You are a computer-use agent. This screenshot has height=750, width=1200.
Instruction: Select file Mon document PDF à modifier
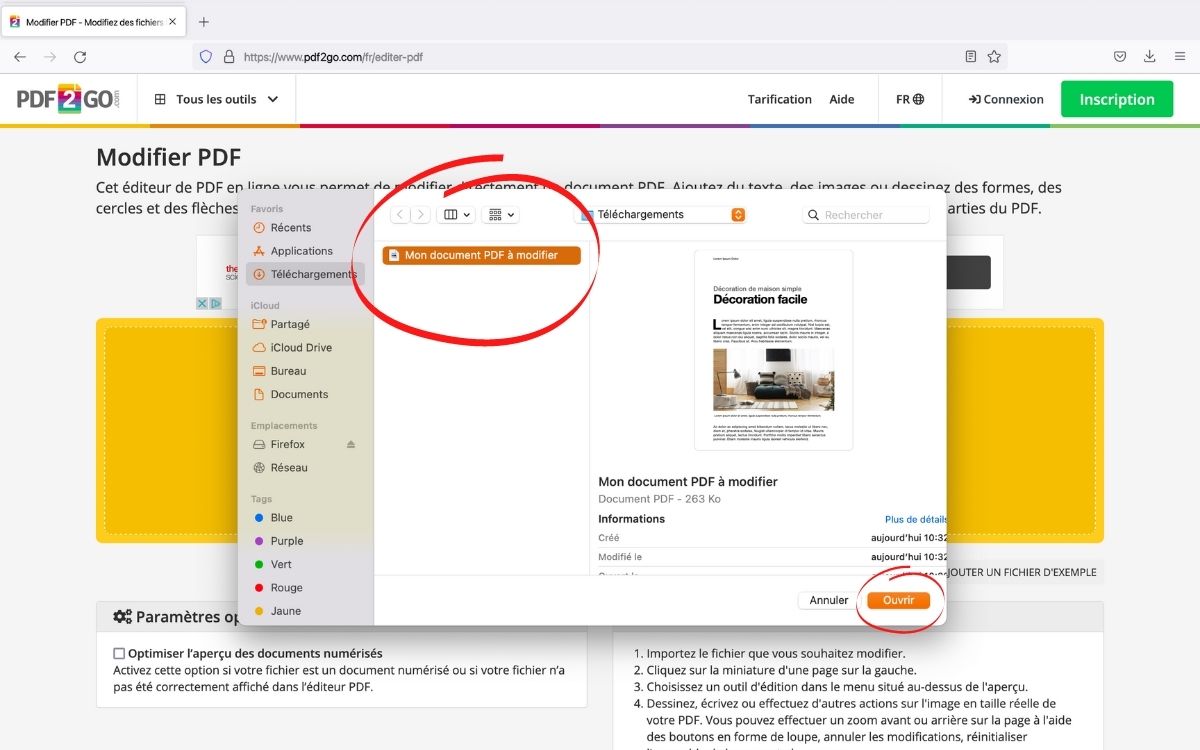tap(482, 255)
